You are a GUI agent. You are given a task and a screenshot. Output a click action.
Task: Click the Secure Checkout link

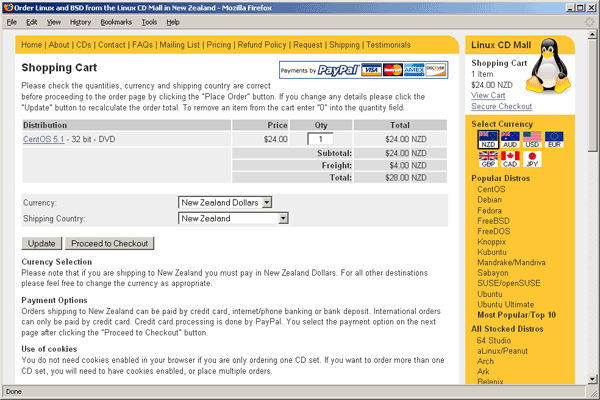(501, 106)
